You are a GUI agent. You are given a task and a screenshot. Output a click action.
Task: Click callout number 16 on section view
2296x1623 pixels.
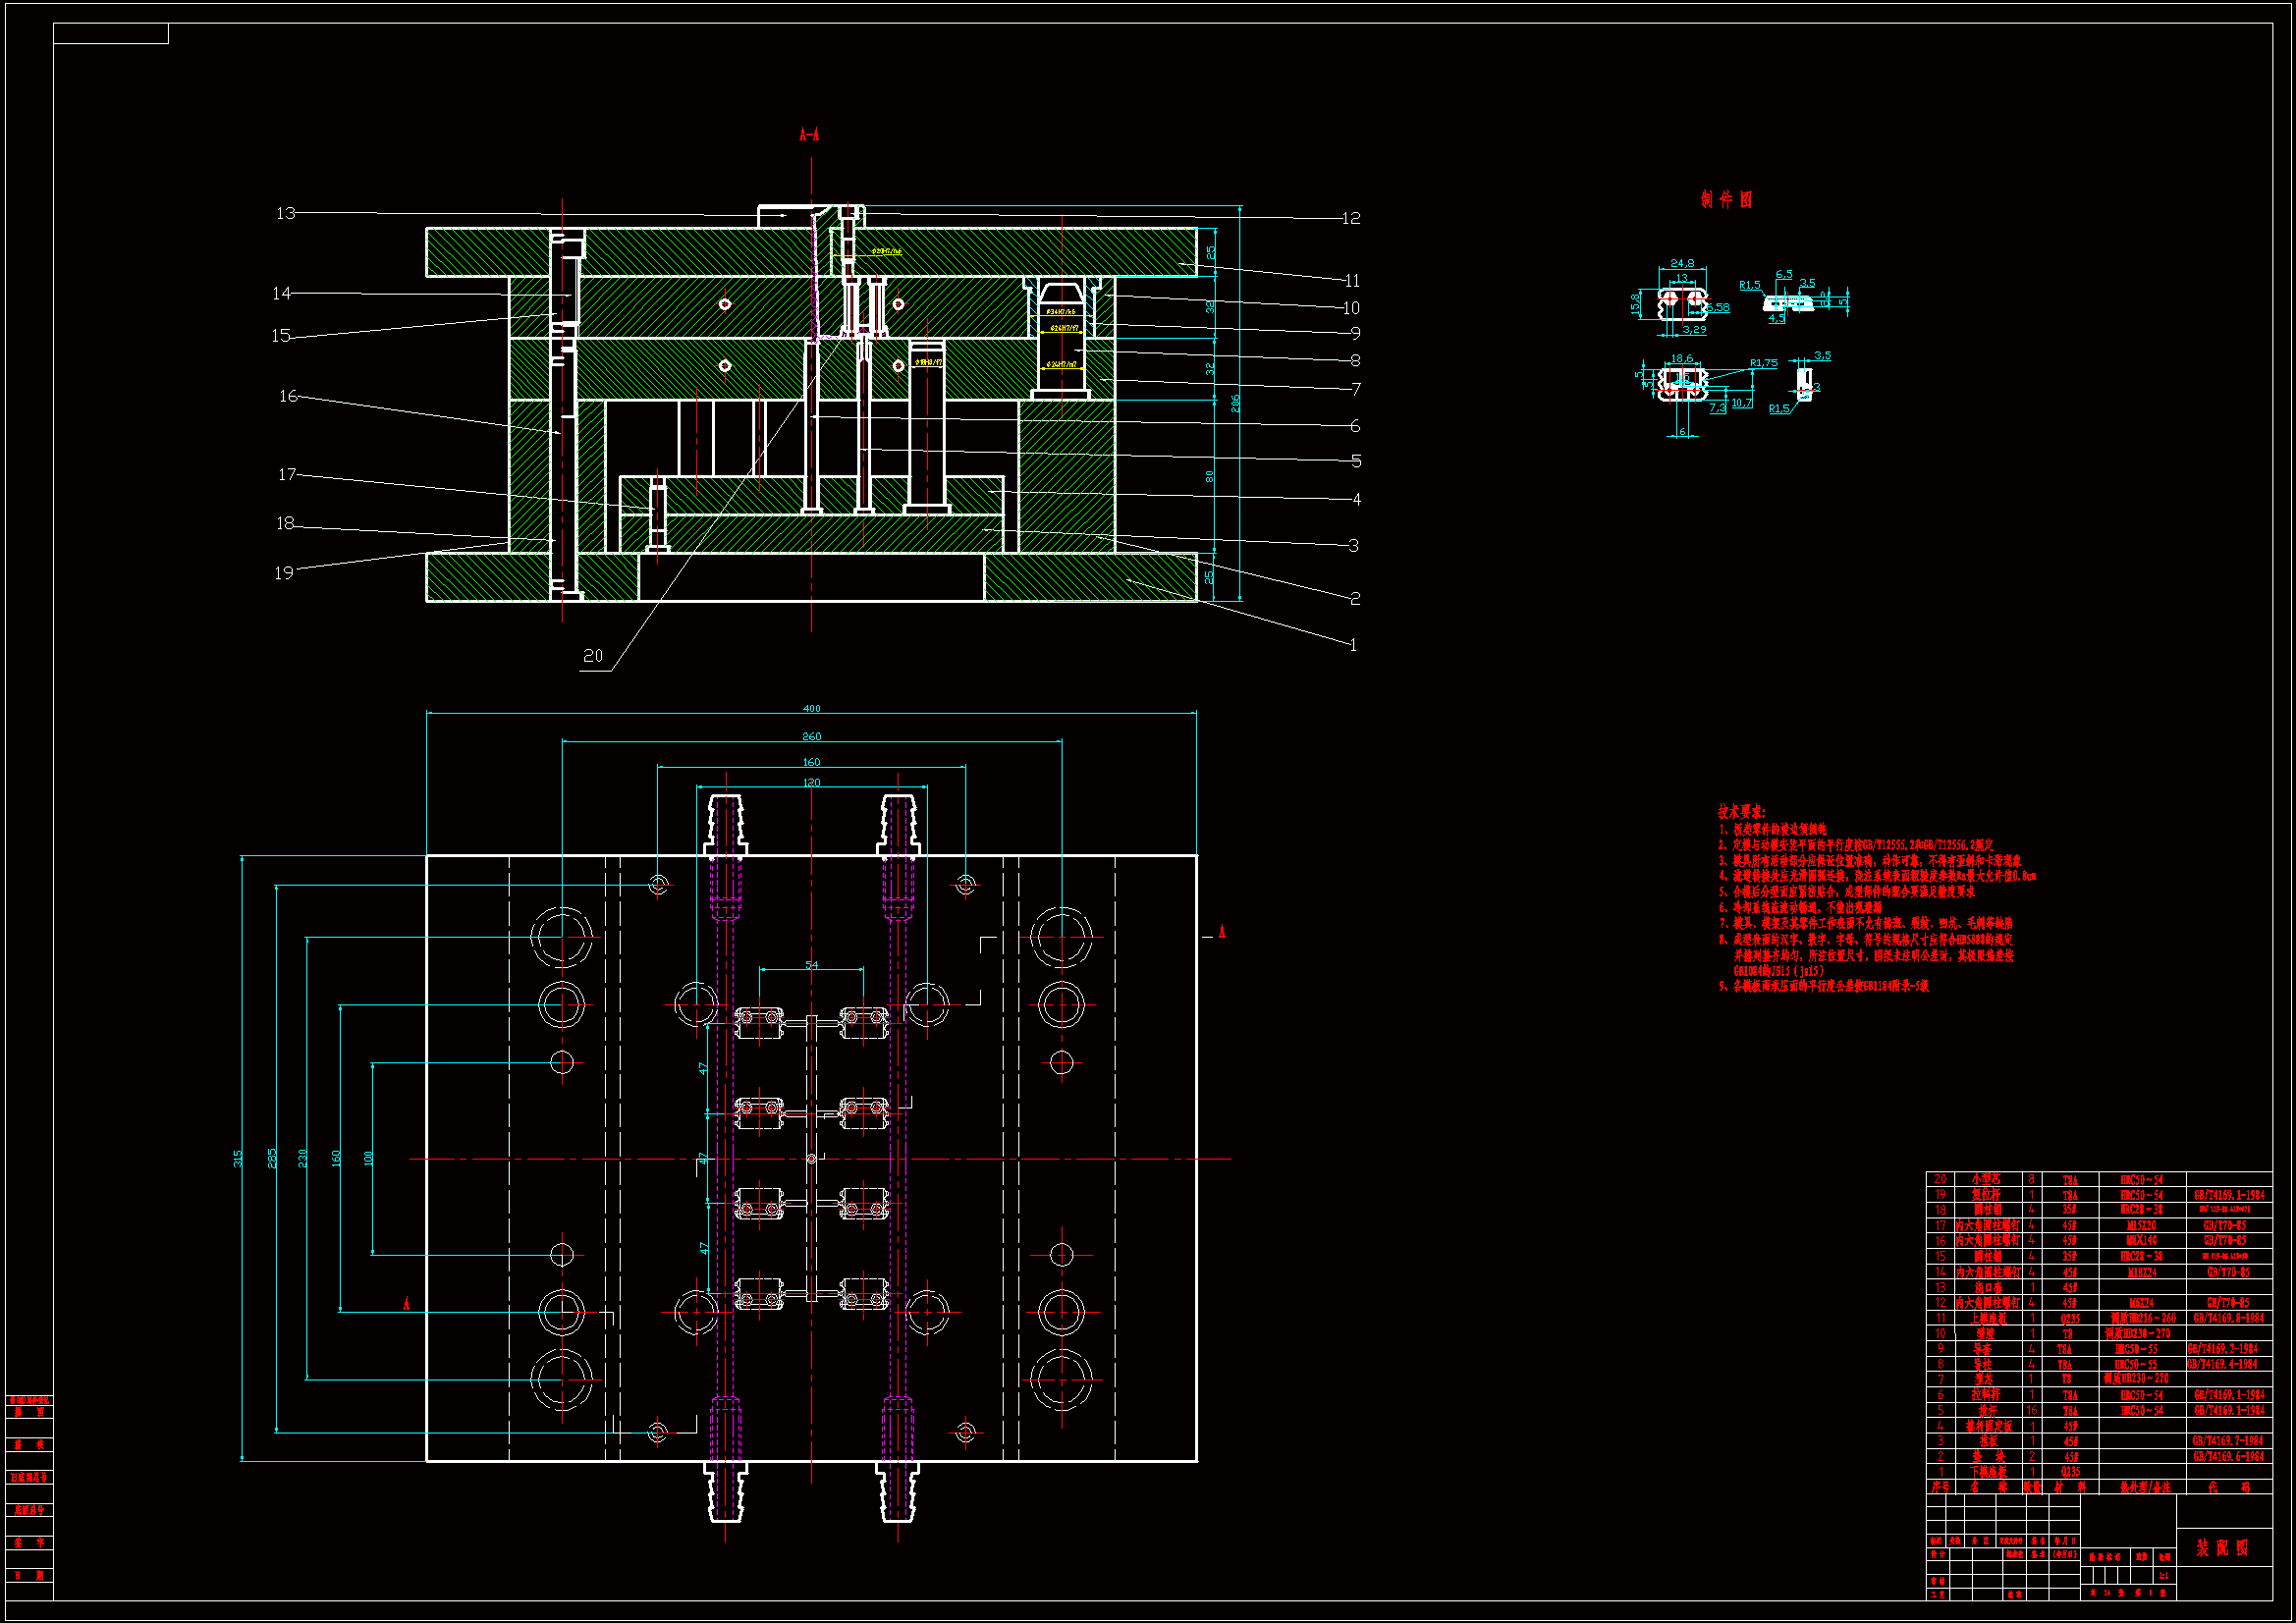pyautogui.click(x=288, y=396)
